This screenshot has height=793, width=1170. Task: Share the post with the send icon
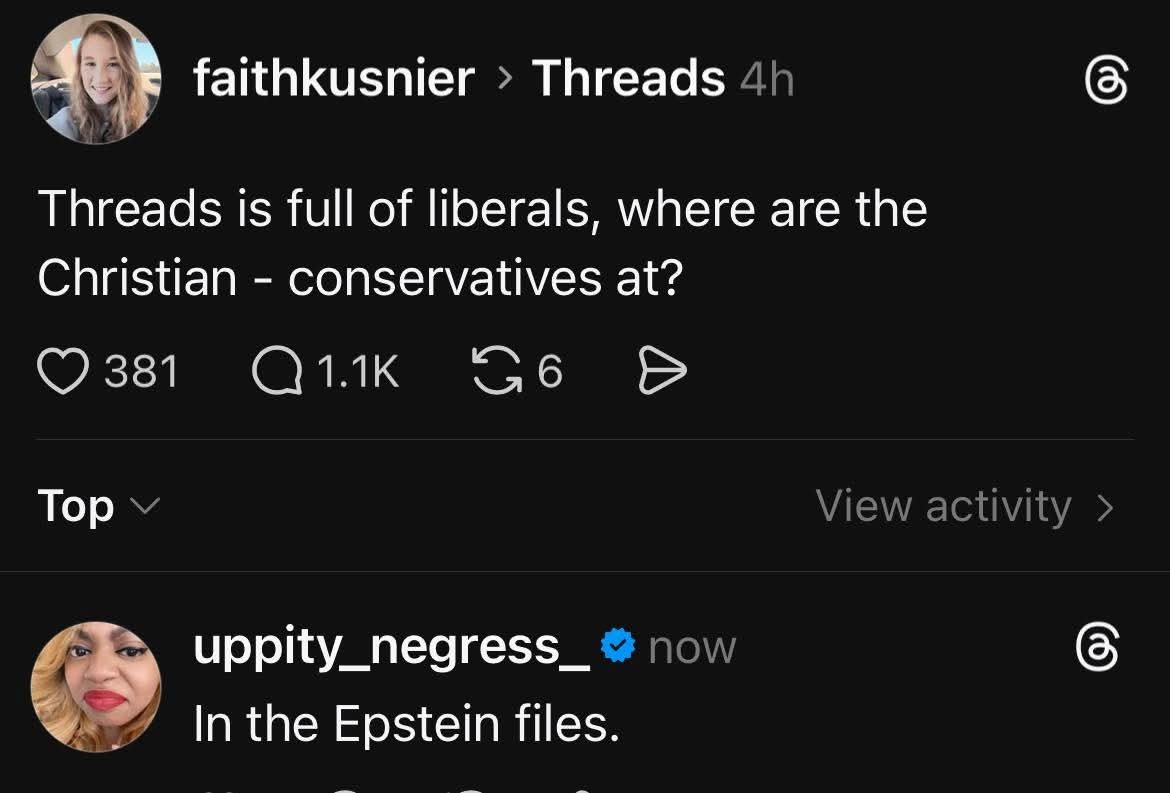point(662,373)
